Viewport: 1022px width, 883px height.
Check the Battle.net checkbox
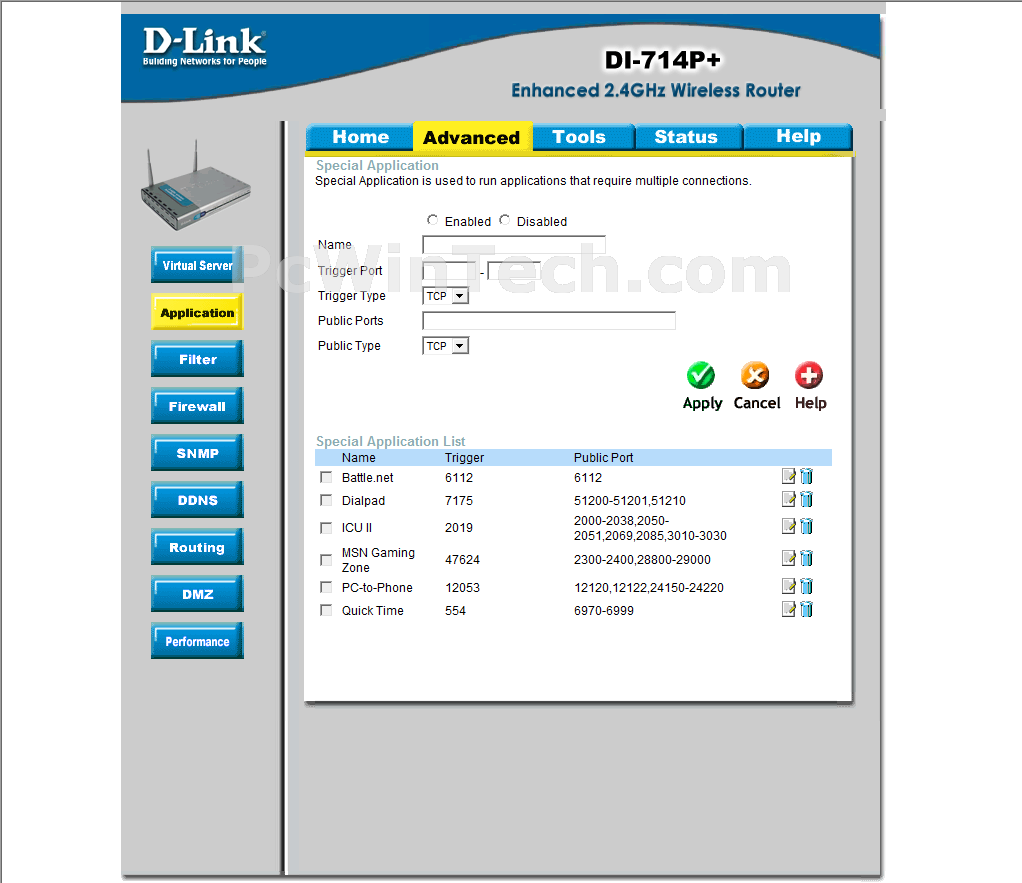(326, 477)
